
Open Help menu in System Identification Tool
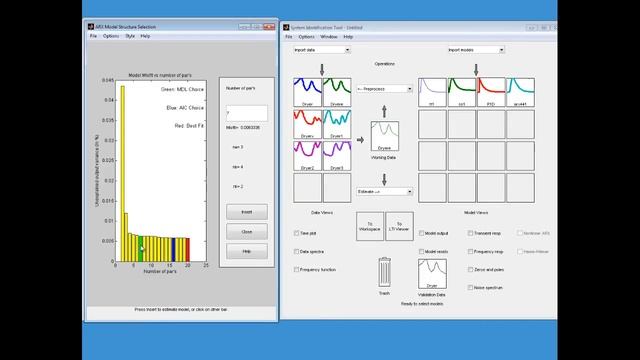(x=348, y=37)
